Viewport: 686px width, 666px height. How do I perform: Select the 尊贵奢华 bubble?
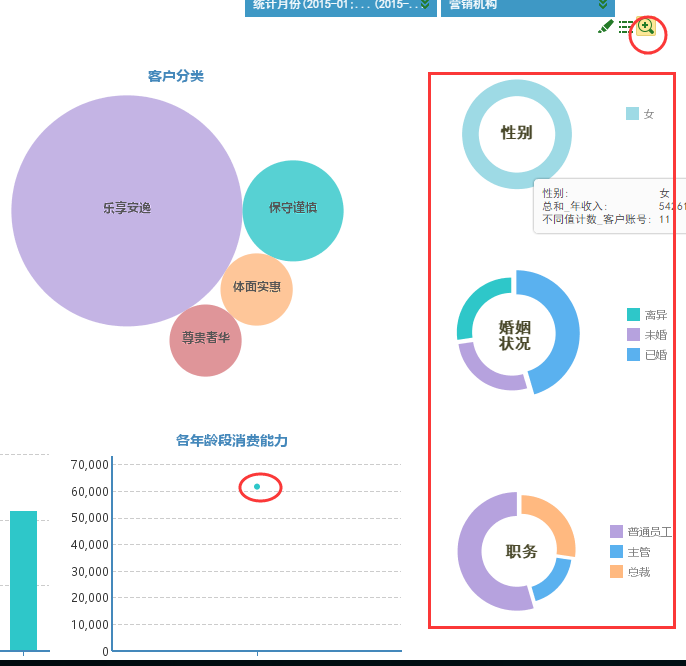click(205, 340)
